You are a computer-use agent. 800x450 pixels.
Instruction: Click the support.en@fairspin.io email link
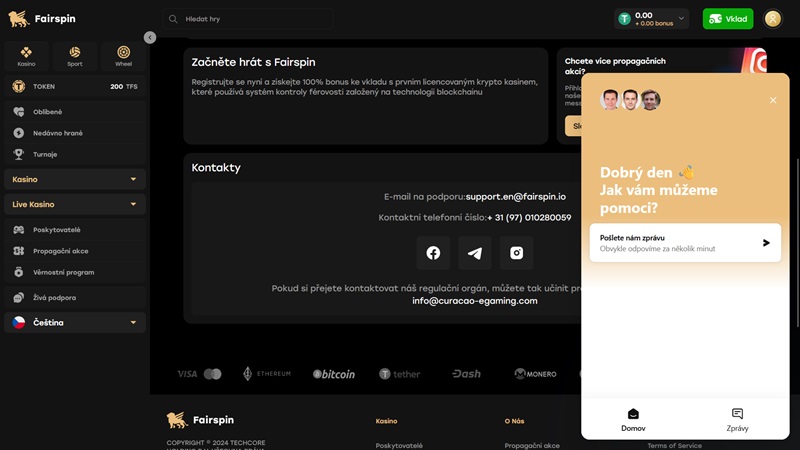(515, 196)
